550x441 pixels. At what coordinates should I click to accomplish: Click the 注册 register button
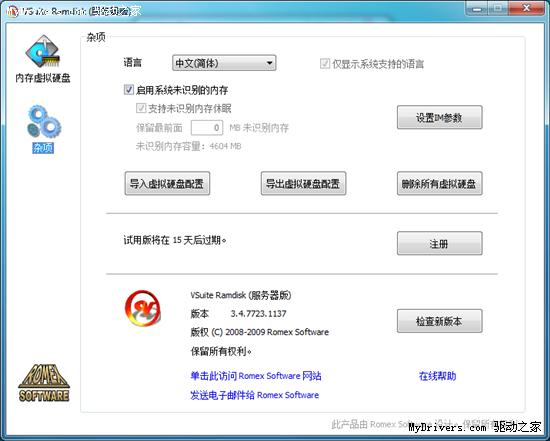[440, 243]
